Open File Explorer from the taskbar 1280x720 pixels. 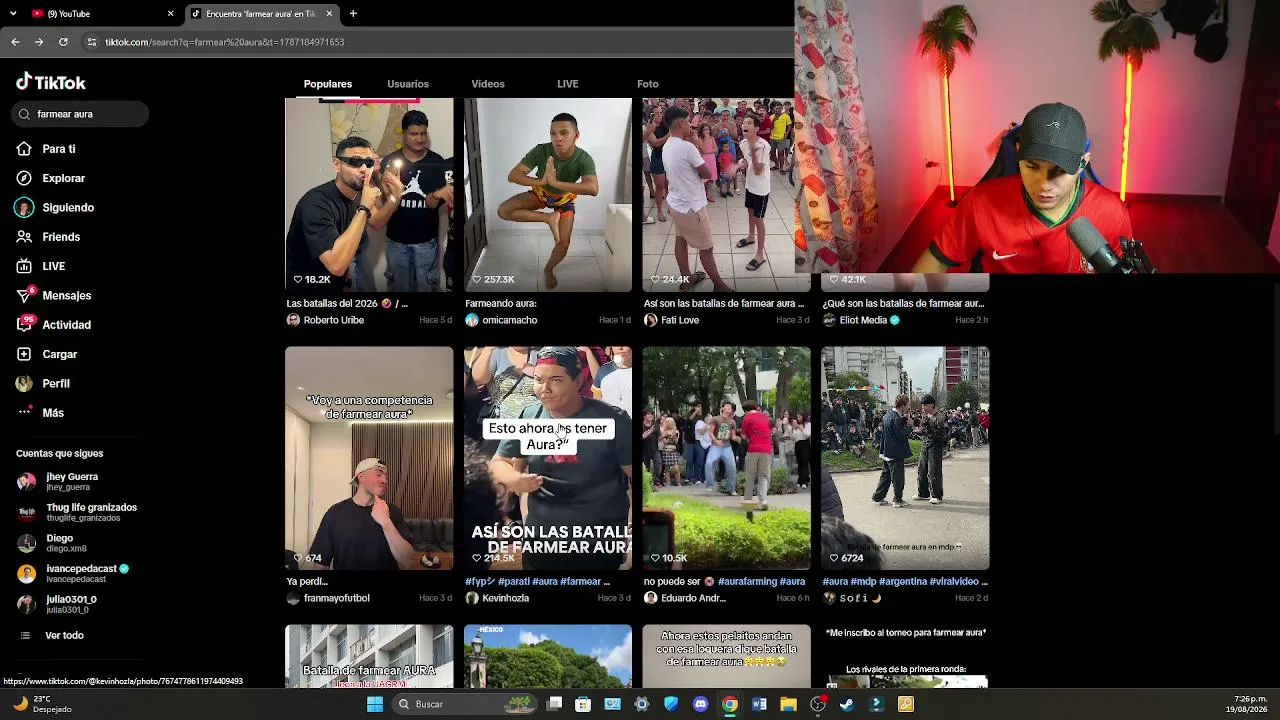pos(788,704)
